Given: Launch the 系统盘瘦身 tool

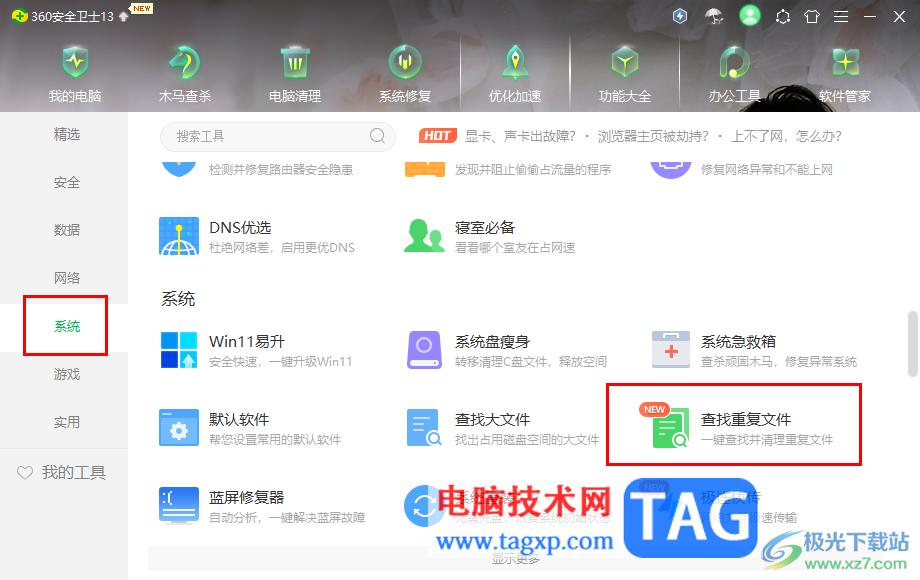Looking at the screenshot, I should (507, 350).
